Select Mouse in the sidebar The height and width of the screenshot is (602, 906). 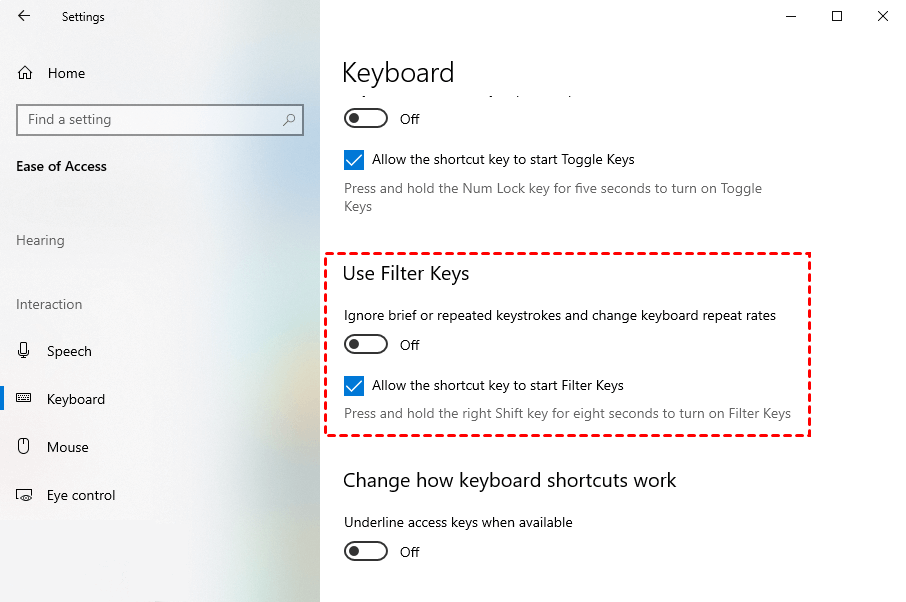point(68,447)
